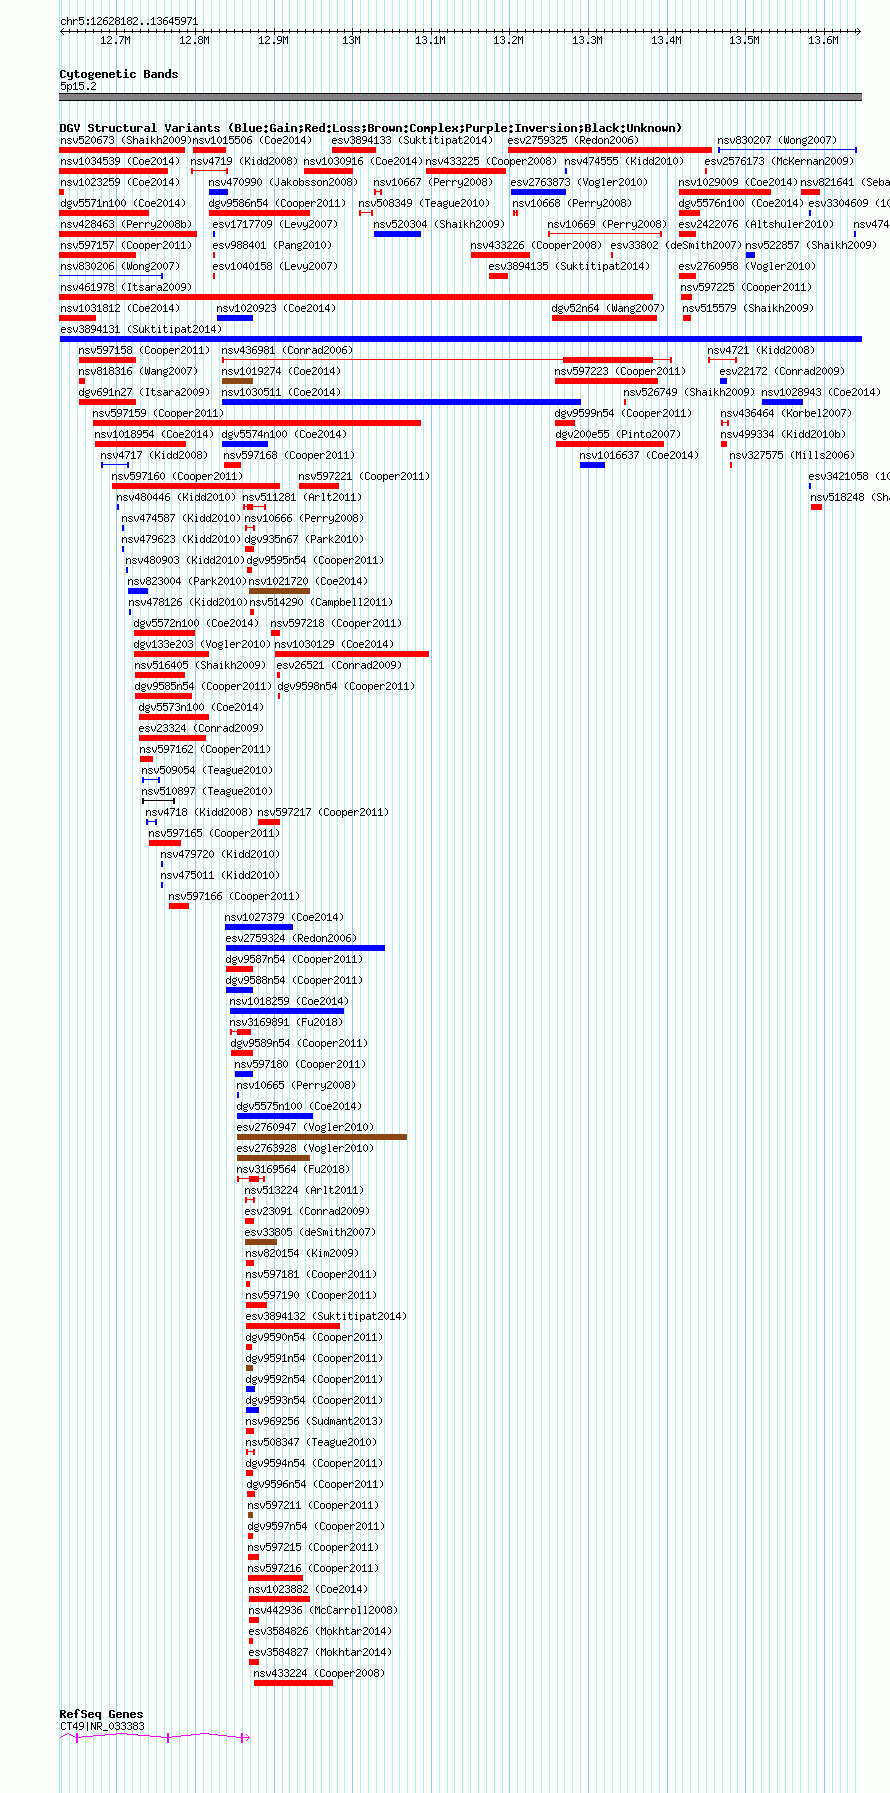Click the 5p15.2 band label
This screenshot has width=890, height=1793.
78,86
